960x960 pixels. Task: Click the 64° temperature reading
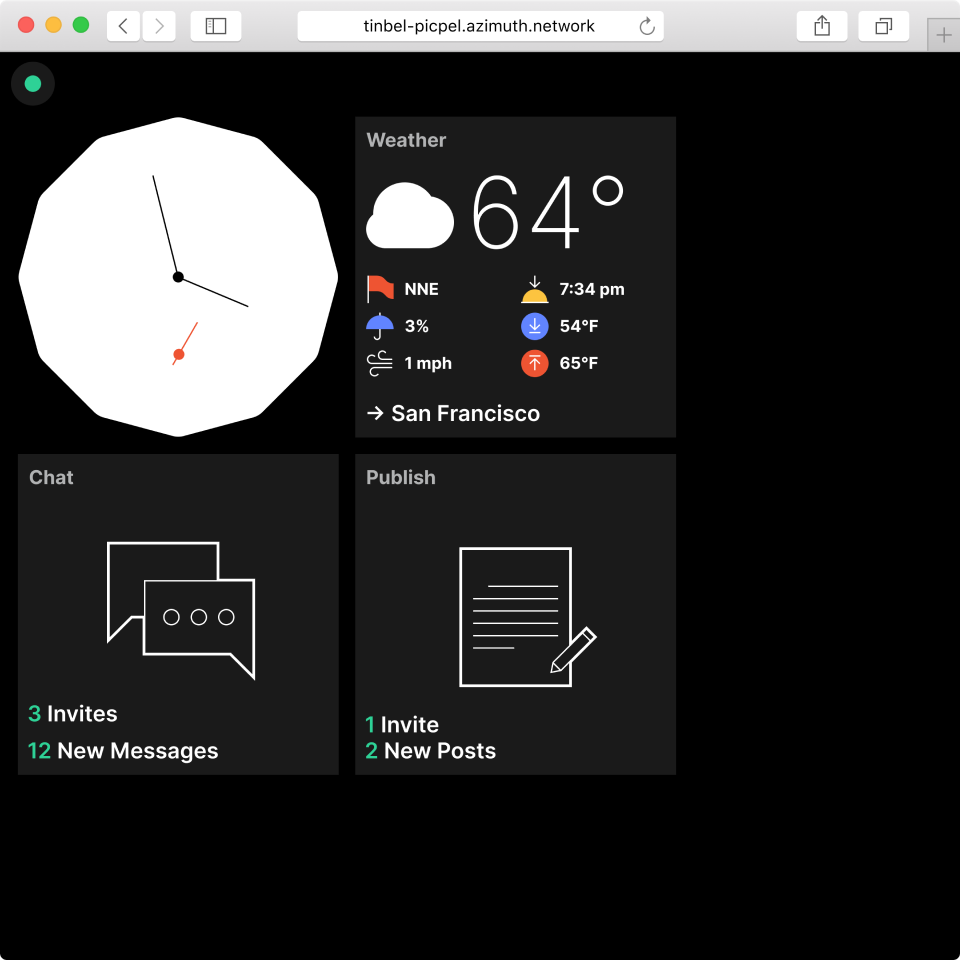click(547, 211)
